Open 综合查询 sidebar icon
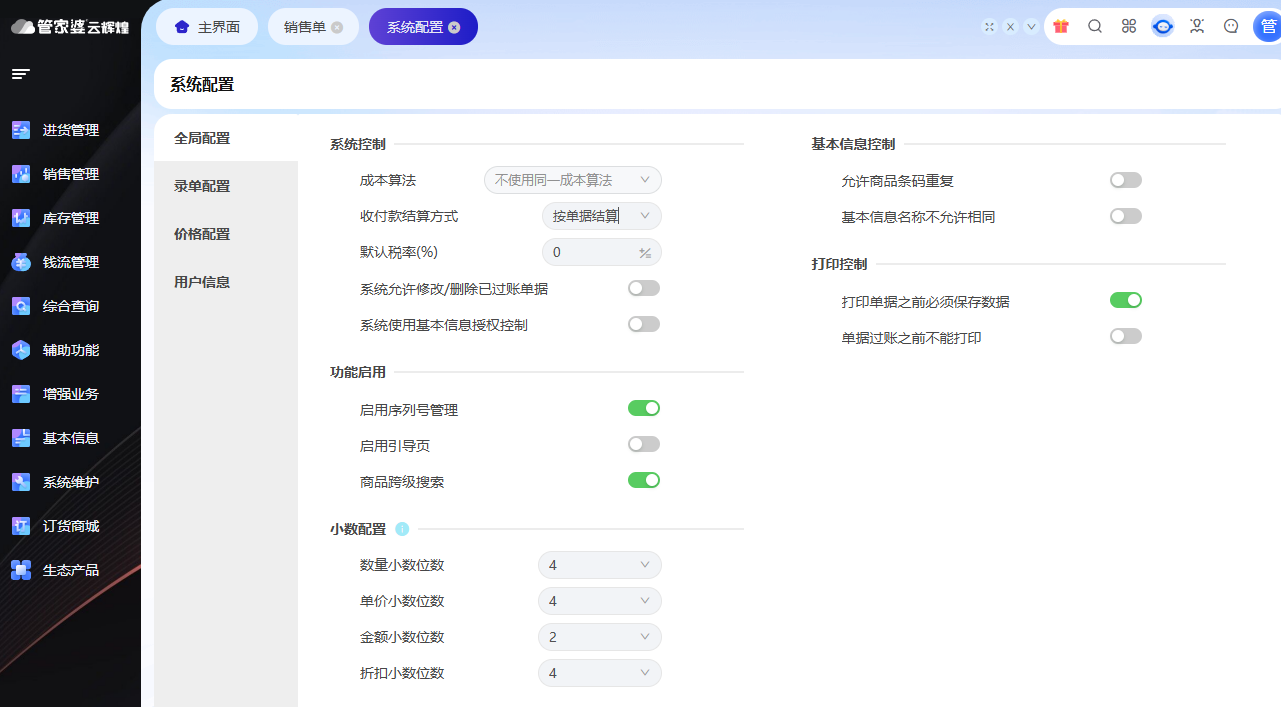 [21, 306]
